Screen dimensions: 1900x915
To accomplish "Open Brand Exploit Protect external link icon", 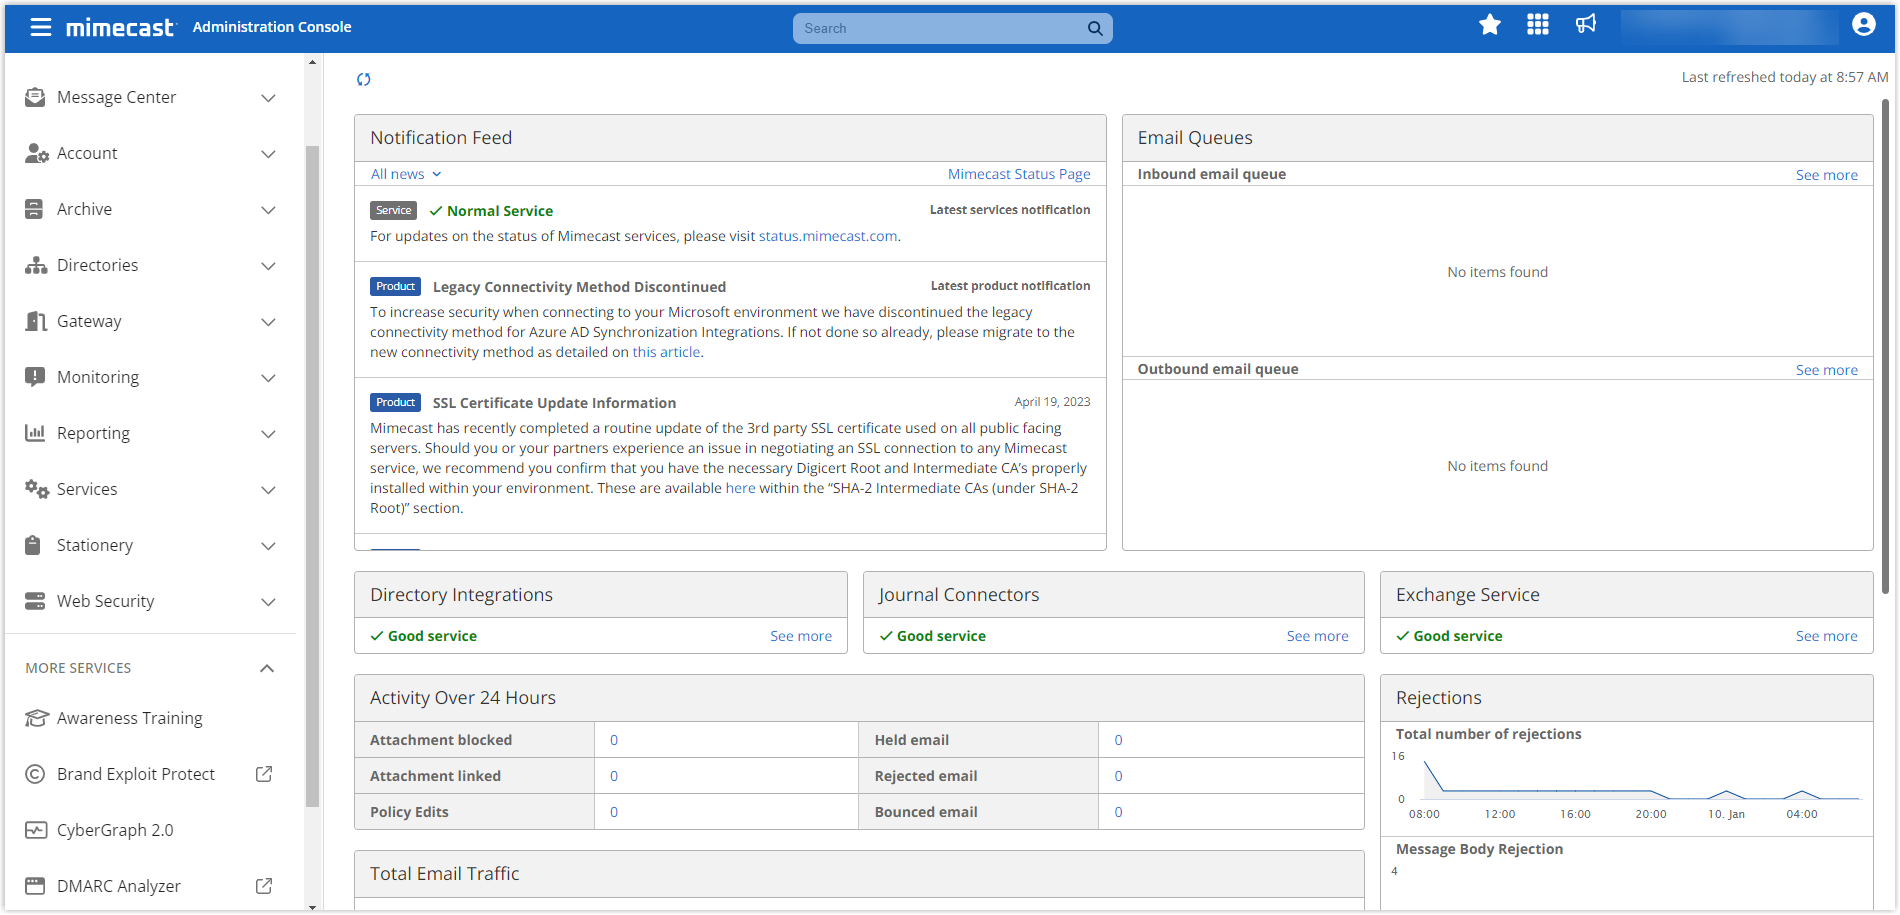I will point(264,774).
